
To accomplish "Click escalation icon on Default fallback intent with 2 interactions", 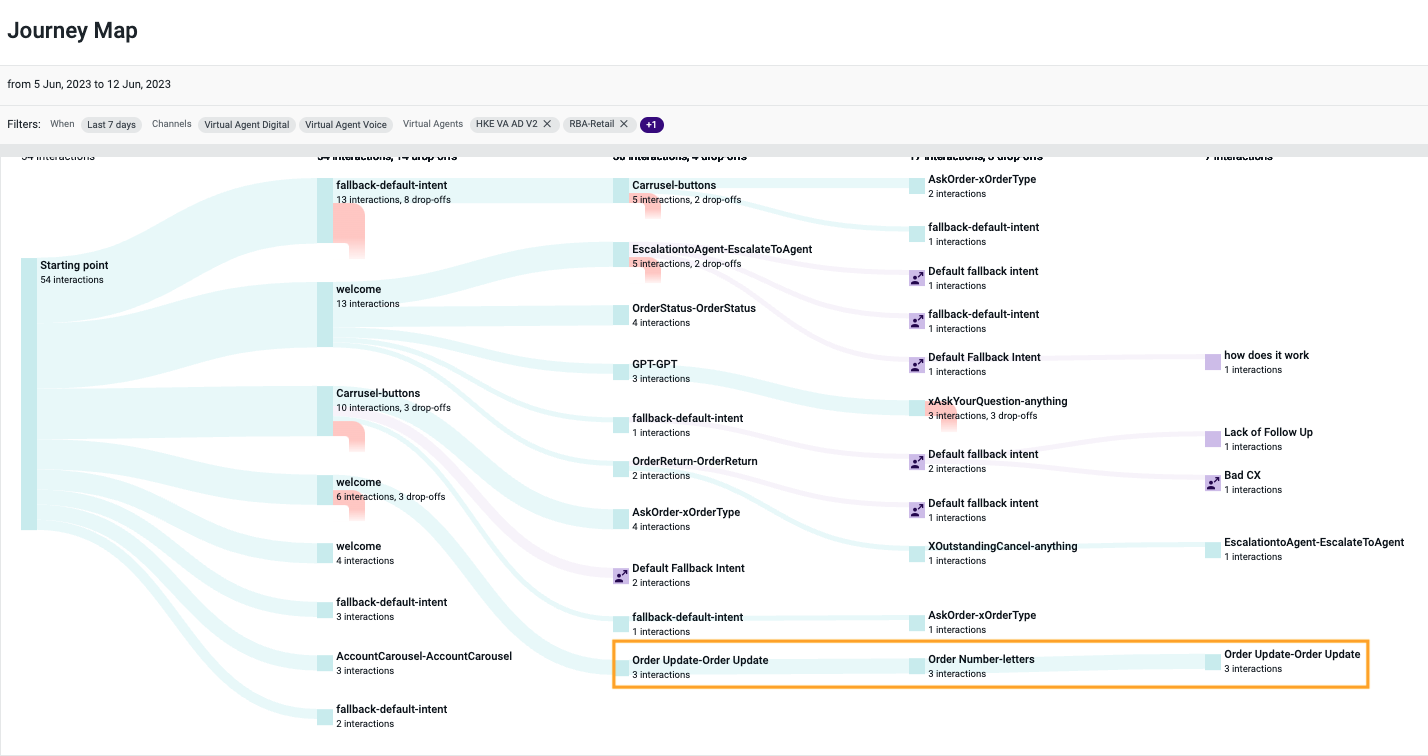I will 916,461.
